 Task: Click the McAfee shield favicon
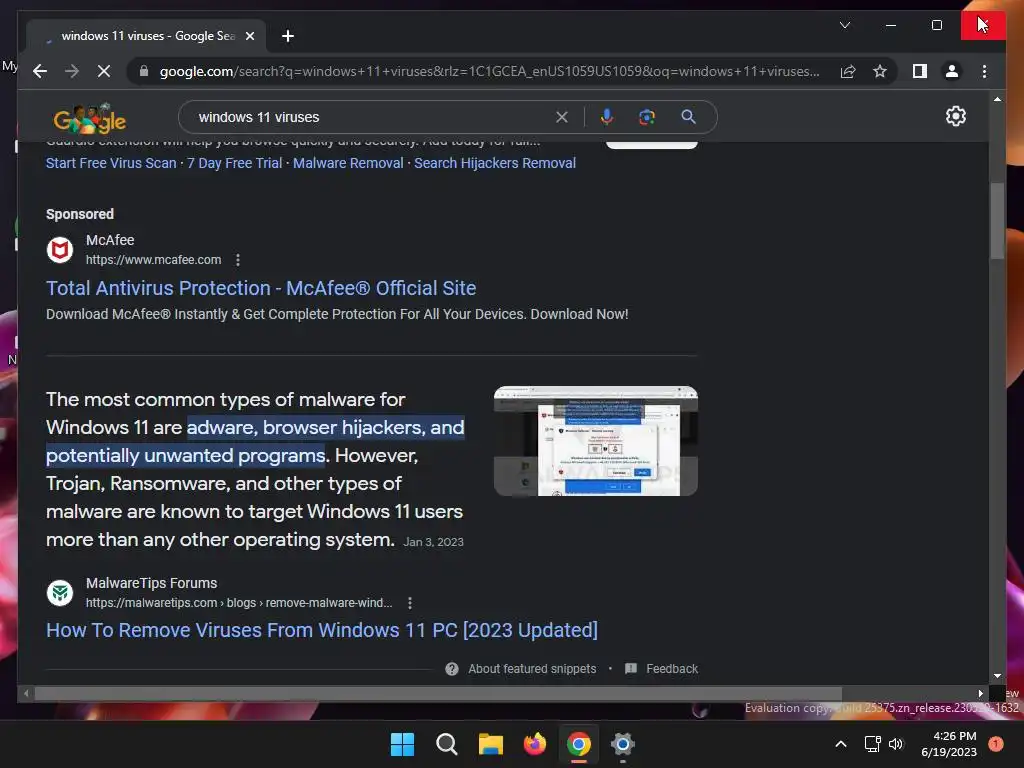pyautogui.click(x=59, y=249)
